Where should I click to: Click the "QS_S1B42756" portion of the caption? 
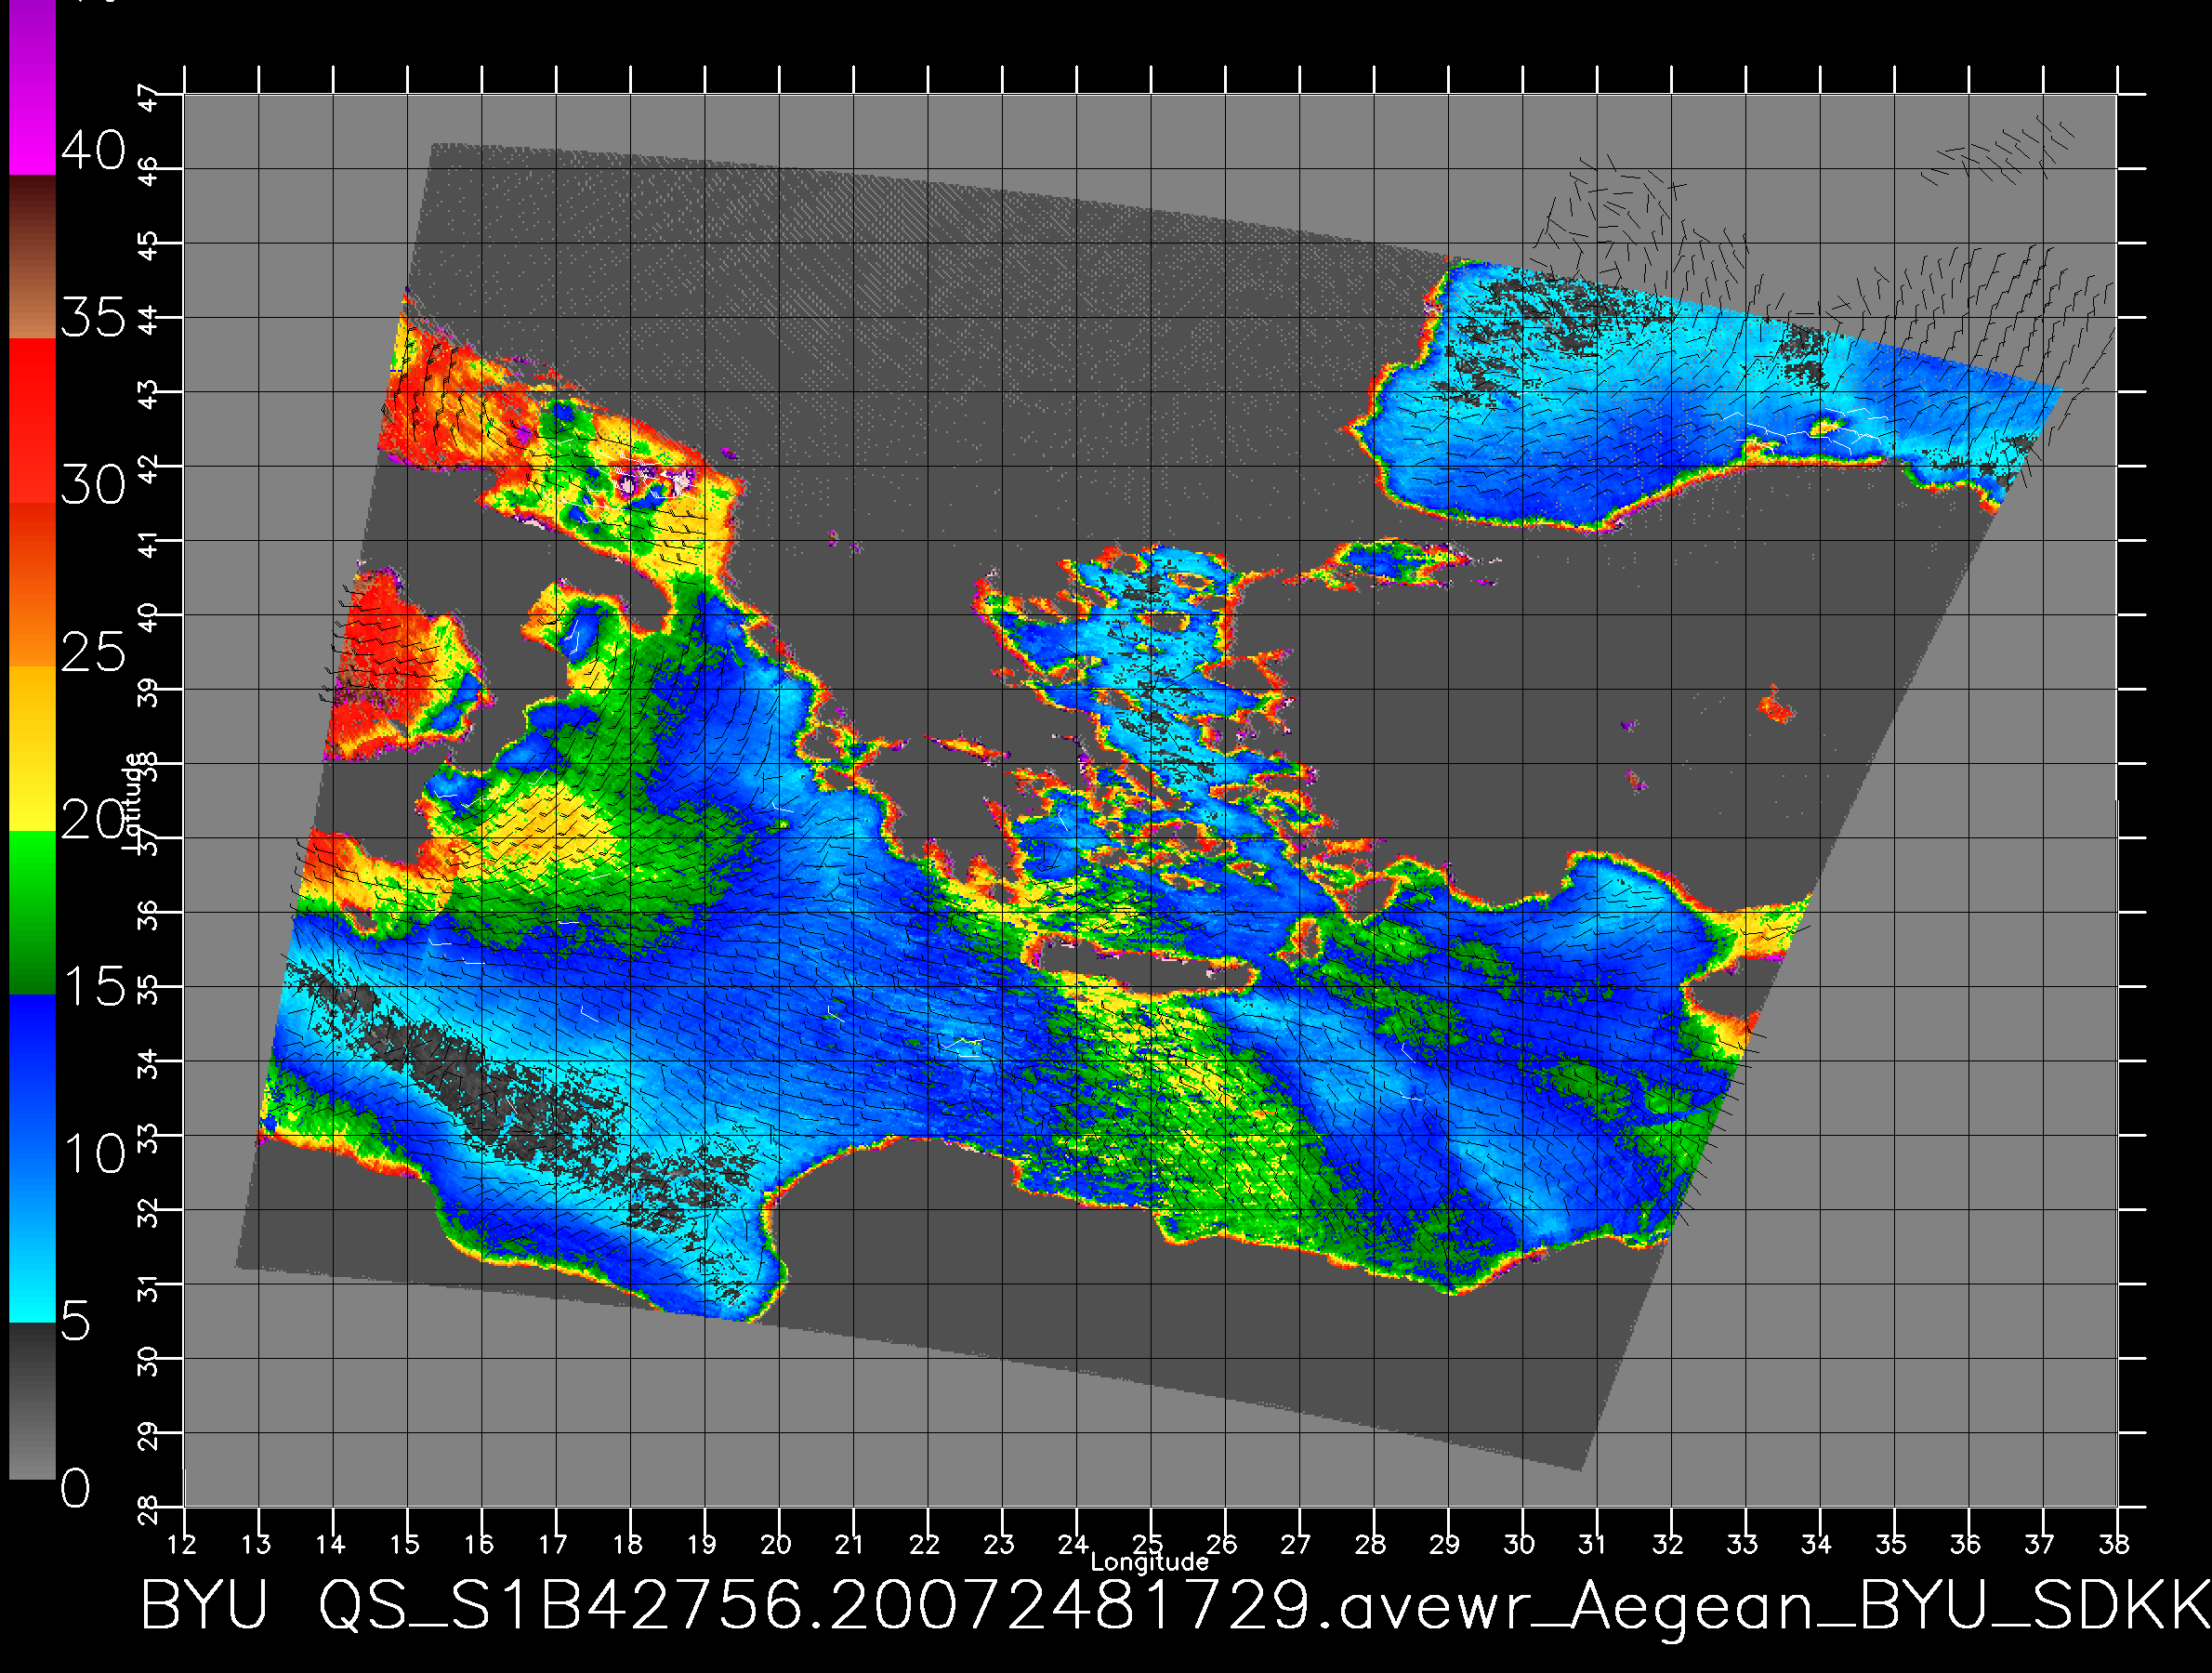pyautogui.click(x=561, y=1608)
